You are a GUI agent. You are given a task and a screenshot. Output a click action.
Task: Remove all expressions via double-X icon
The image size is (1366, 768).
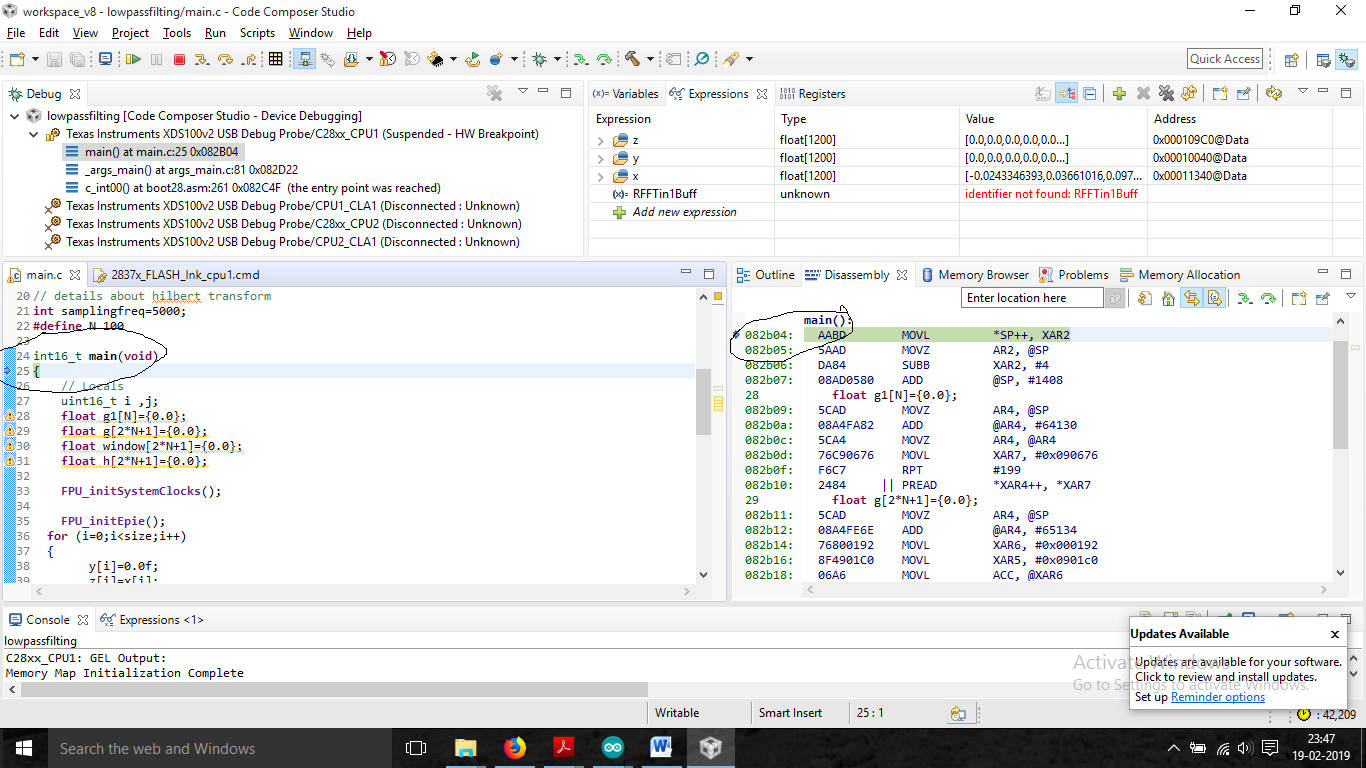click(1164, 93)
